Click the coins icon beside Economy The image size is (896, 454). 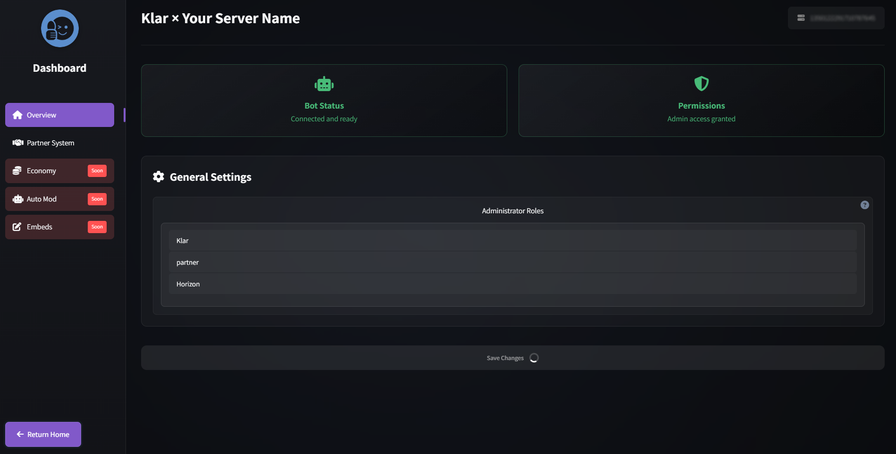click(17, 171)
